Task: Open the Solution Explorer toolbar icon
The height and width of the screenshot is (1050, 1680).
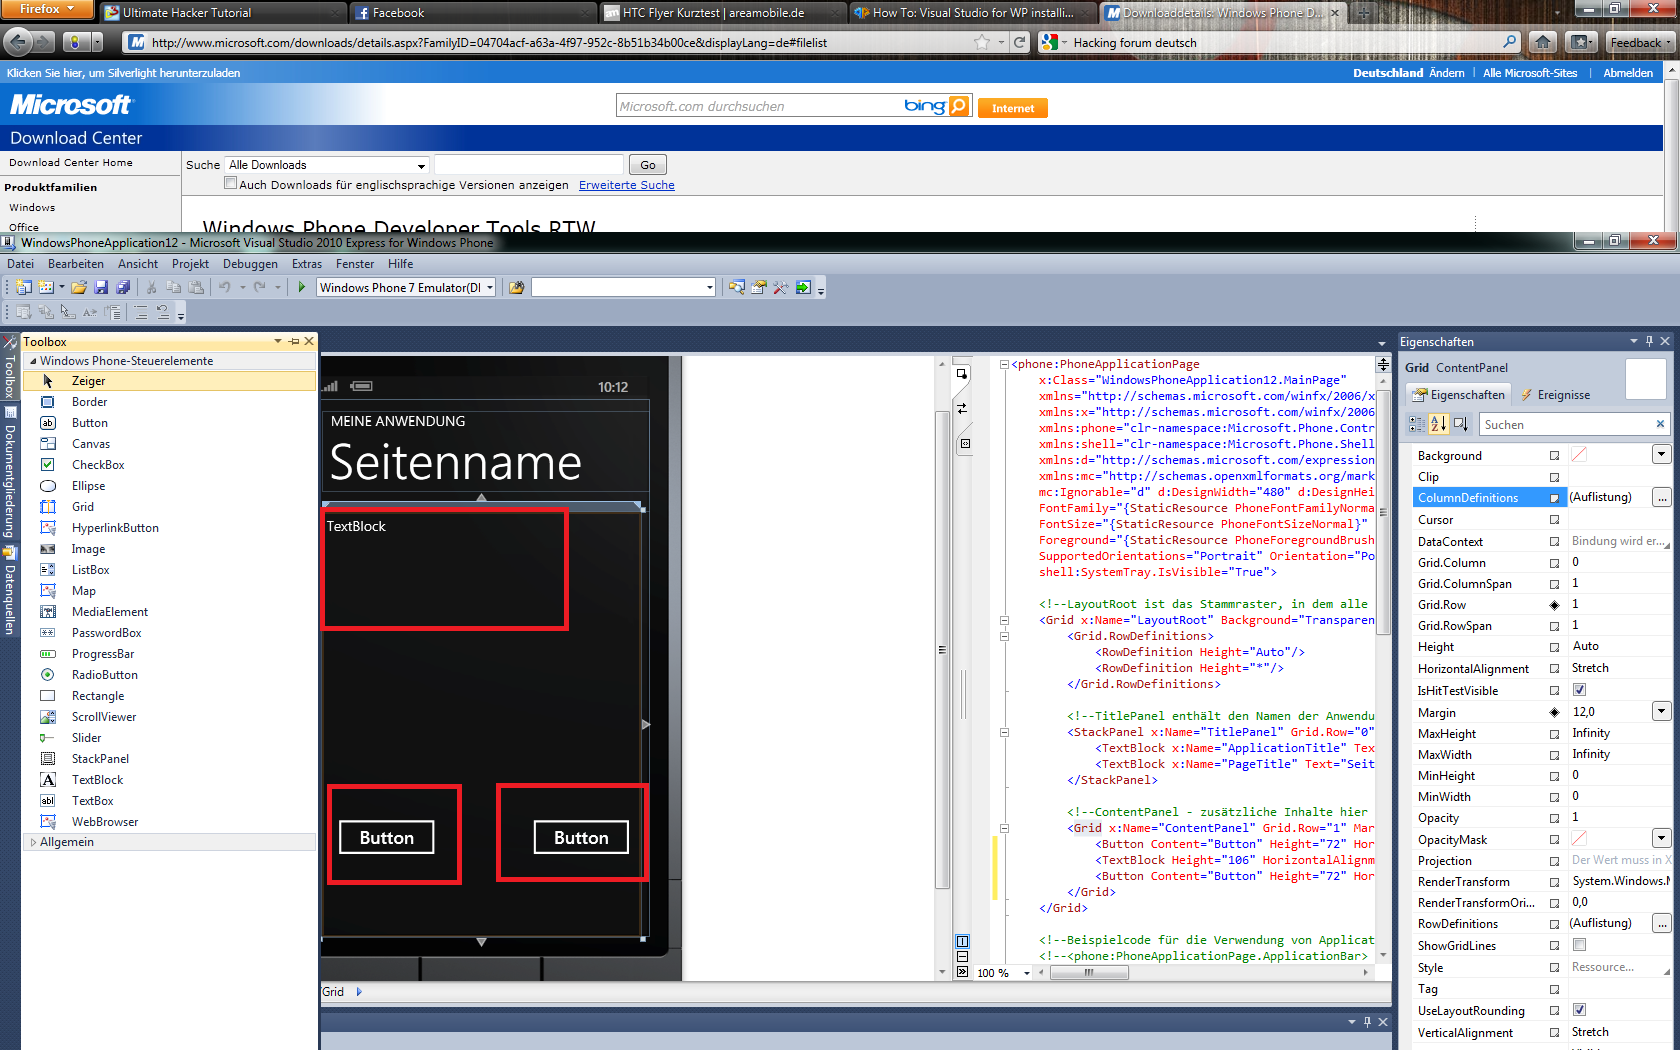Action: tap(737, 288)
